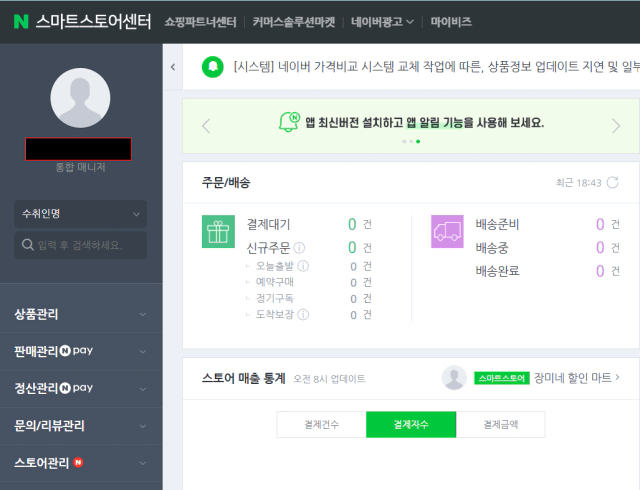Click the green gift box order icon
640x490 pixels.
point(218,232)
